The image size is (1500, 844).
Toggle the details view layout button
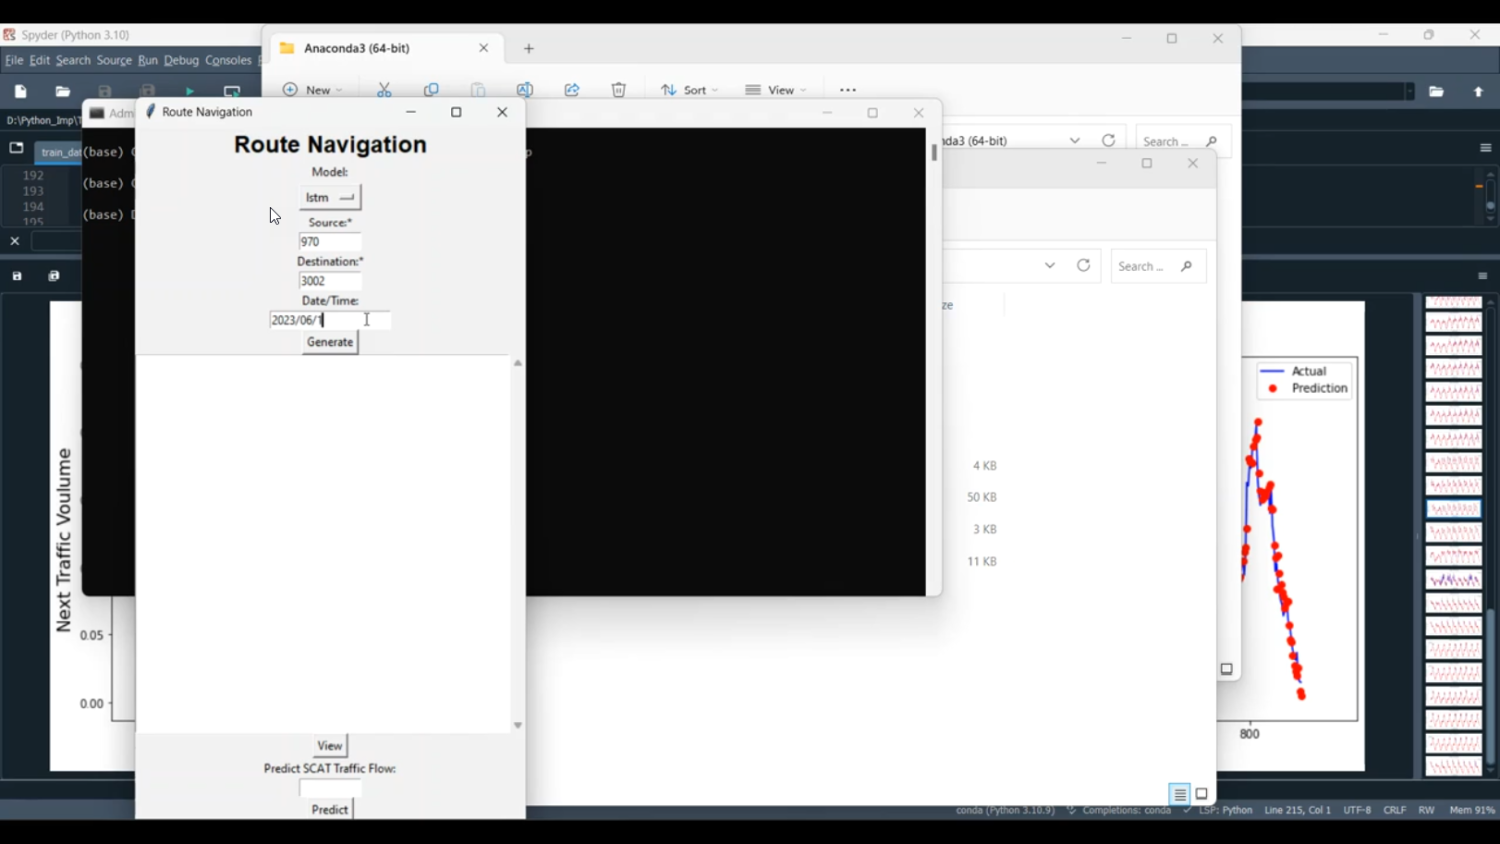1180,794
